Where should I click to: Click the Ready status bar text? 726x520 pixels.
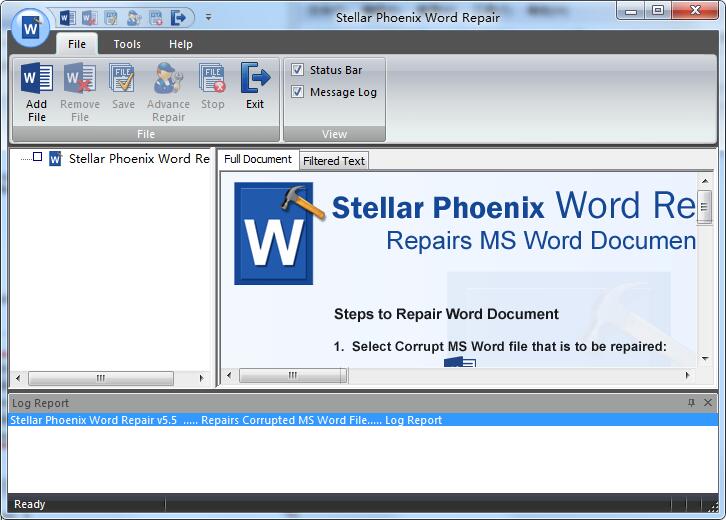[30, 504]
